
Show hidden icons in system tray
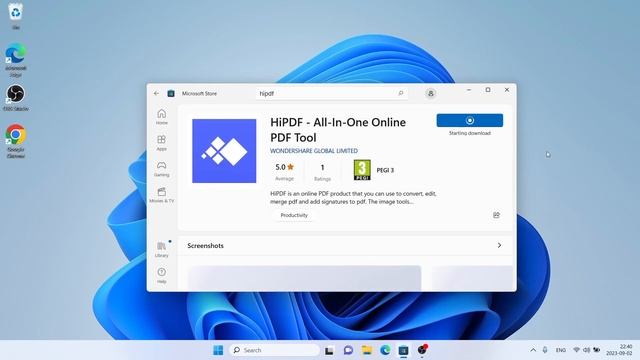(533, 350)
